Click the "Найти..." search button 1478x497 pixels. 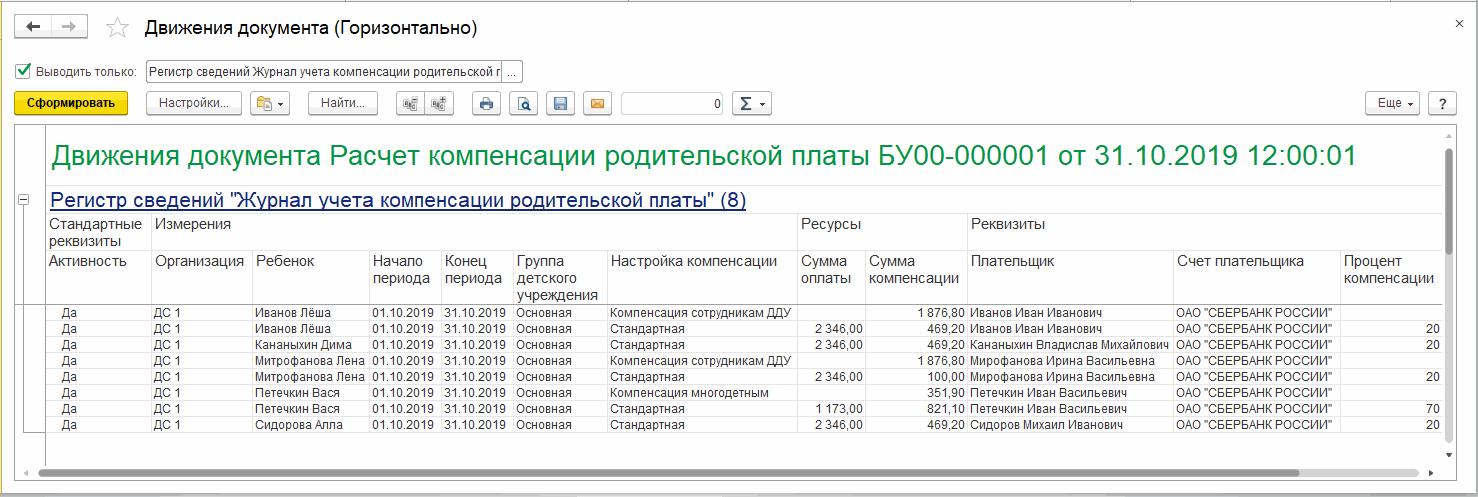click(343, 103)
